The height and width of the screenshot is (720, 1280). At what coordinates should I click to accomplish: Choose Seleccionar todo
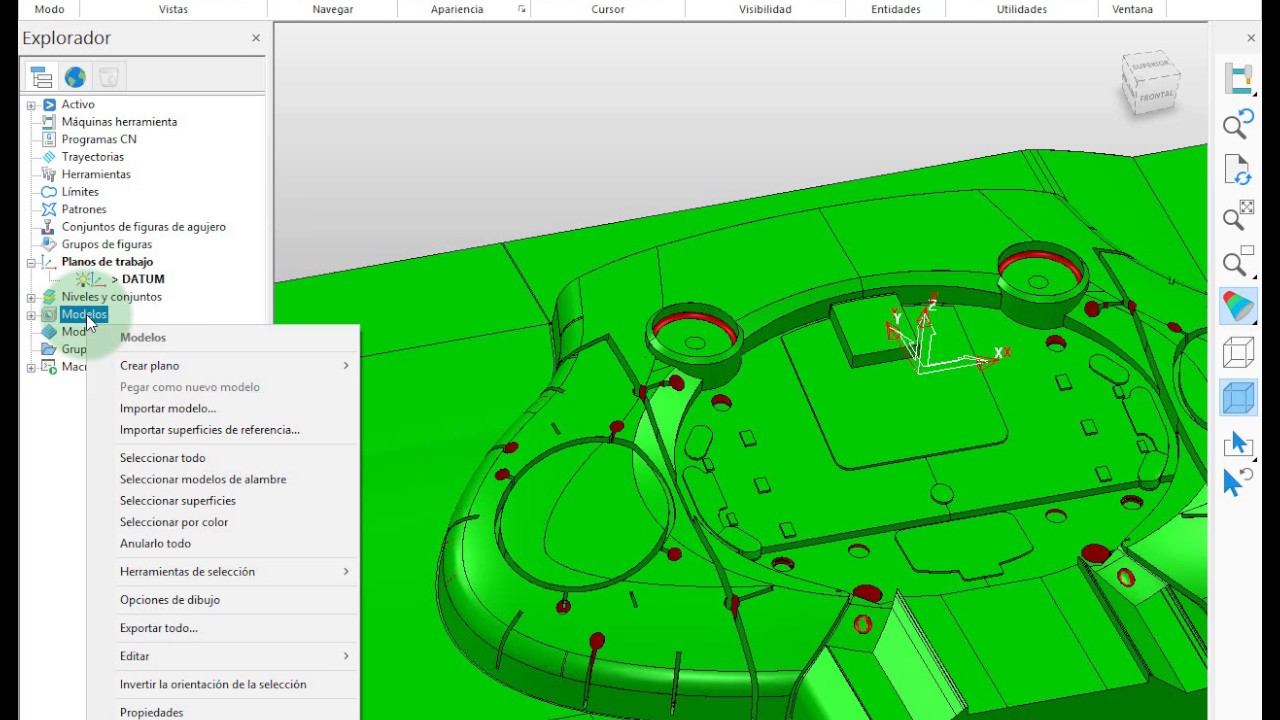162,458
